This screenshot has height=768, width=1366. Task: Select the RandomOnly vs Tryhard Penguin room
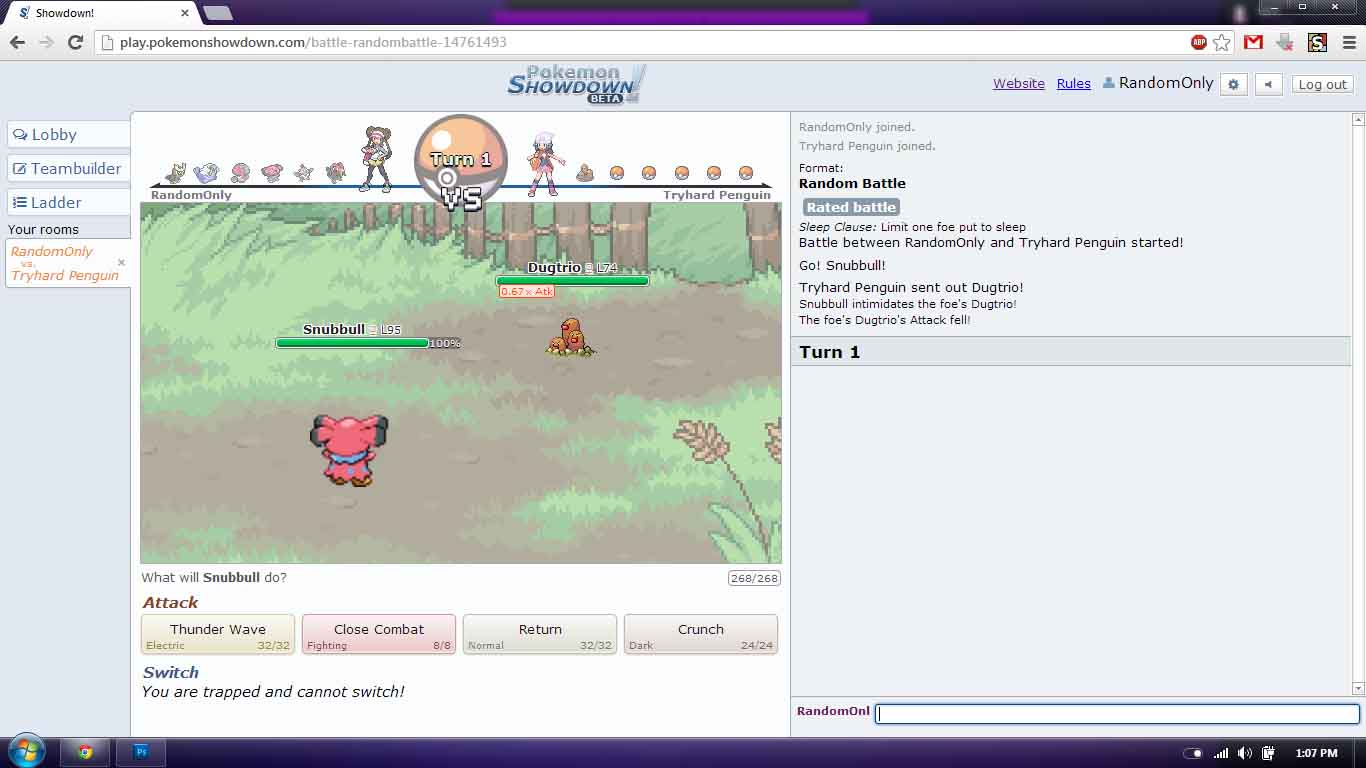pyautogui.click(x=60, y=263)
